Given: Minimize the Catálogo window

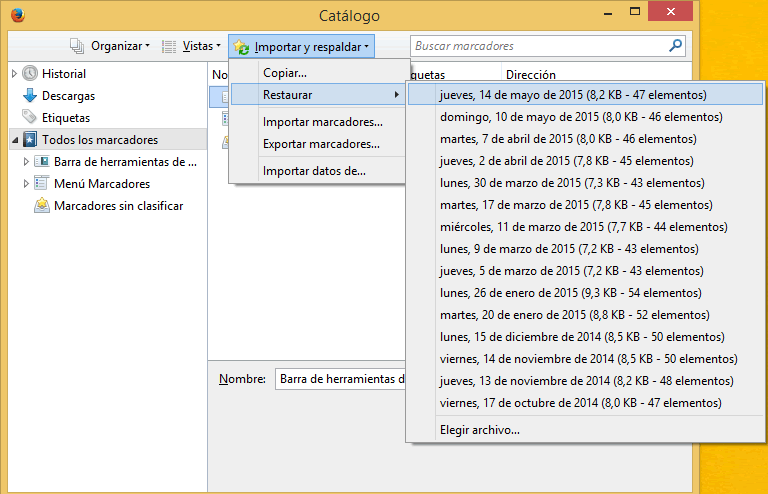Looking at the screenshot, I should (x=608, y=12).
